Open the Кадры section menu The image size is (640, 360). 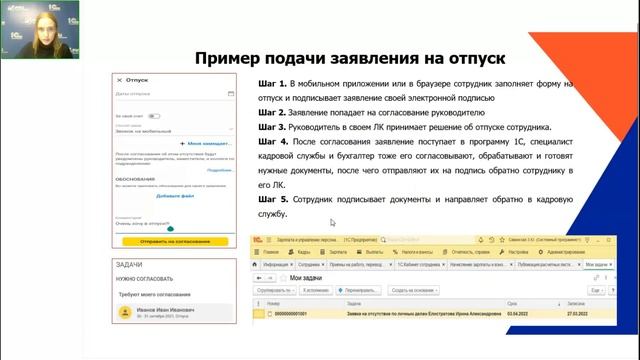point(299,252)
